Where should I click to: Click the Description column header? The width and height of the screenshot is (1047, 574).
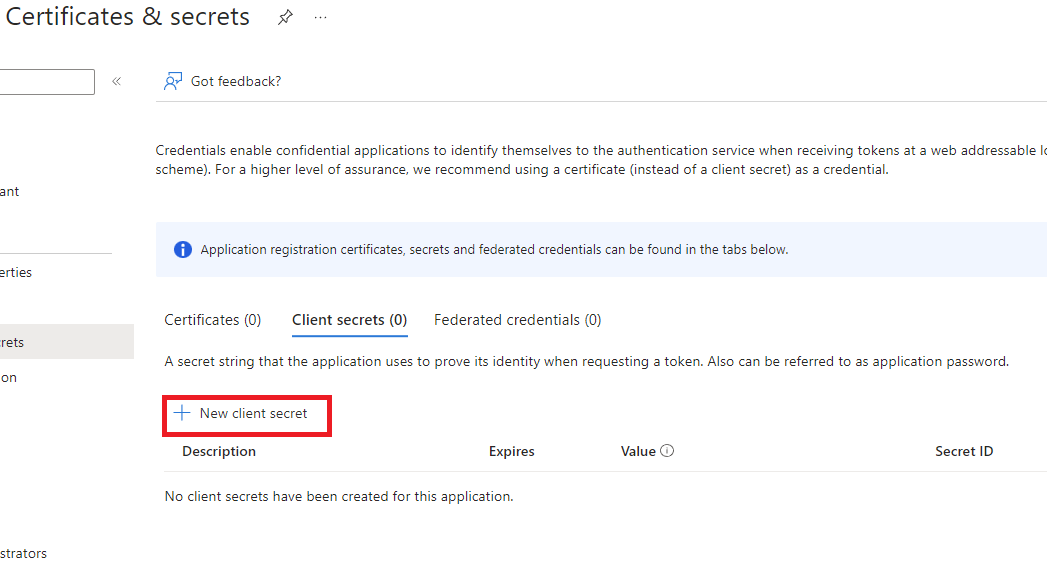click(219, 451)
